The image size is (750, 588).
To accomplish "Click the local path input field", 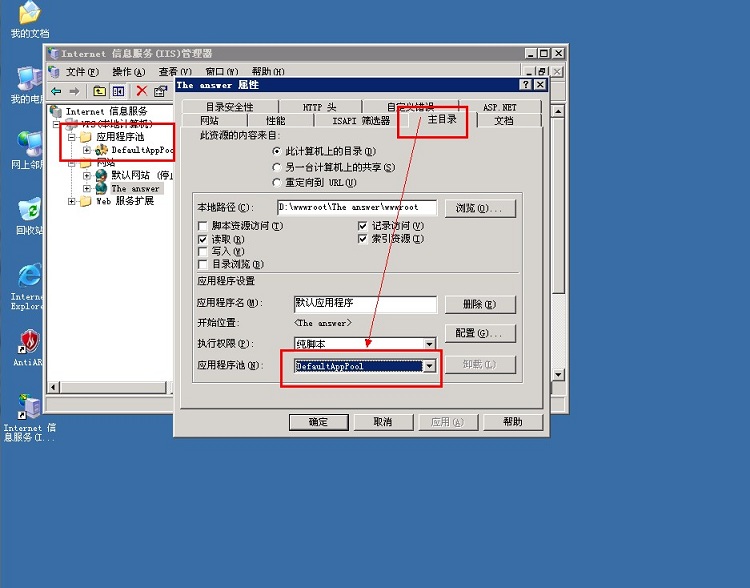I will [x=357, y=207].
